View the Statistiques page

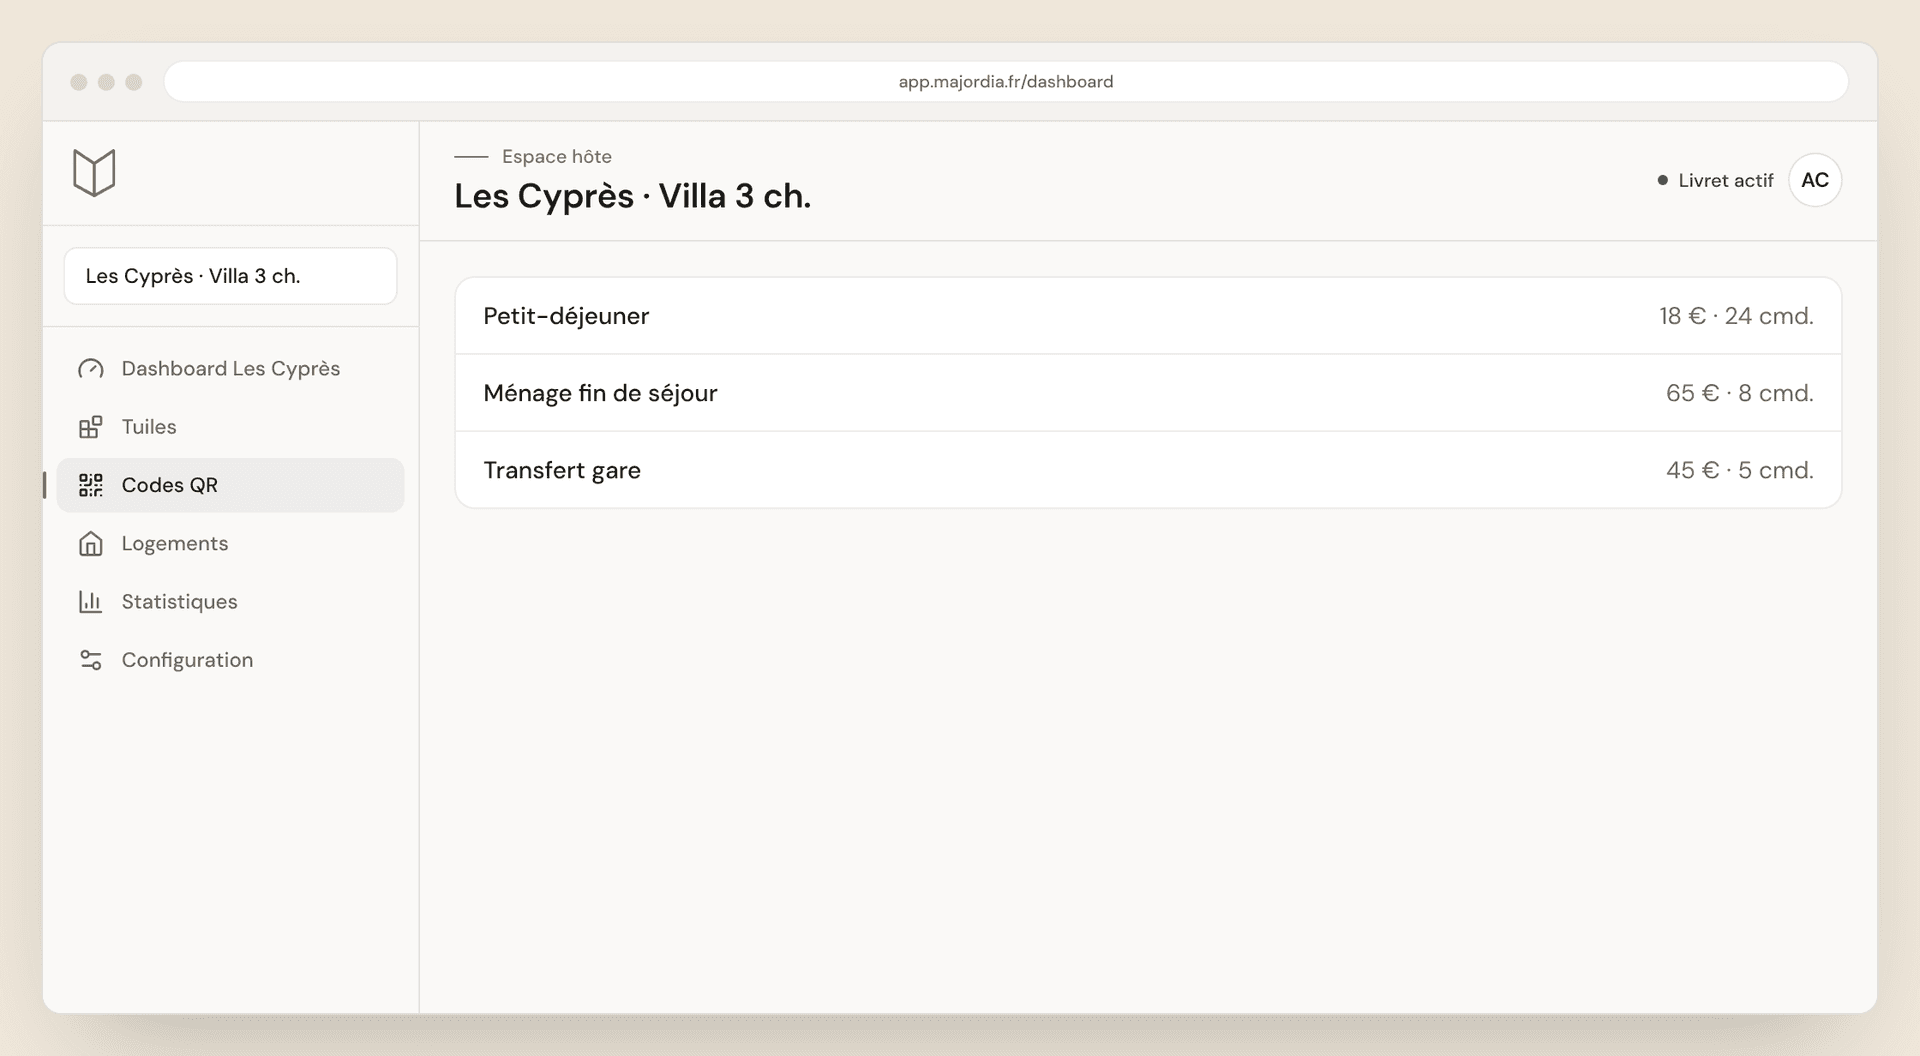[231, 602]
